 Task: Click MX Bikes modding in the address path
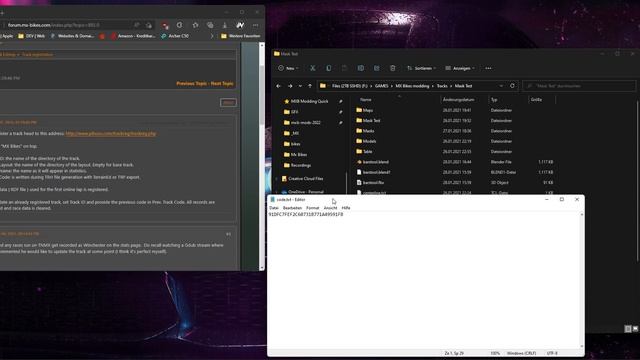[412, 86]
